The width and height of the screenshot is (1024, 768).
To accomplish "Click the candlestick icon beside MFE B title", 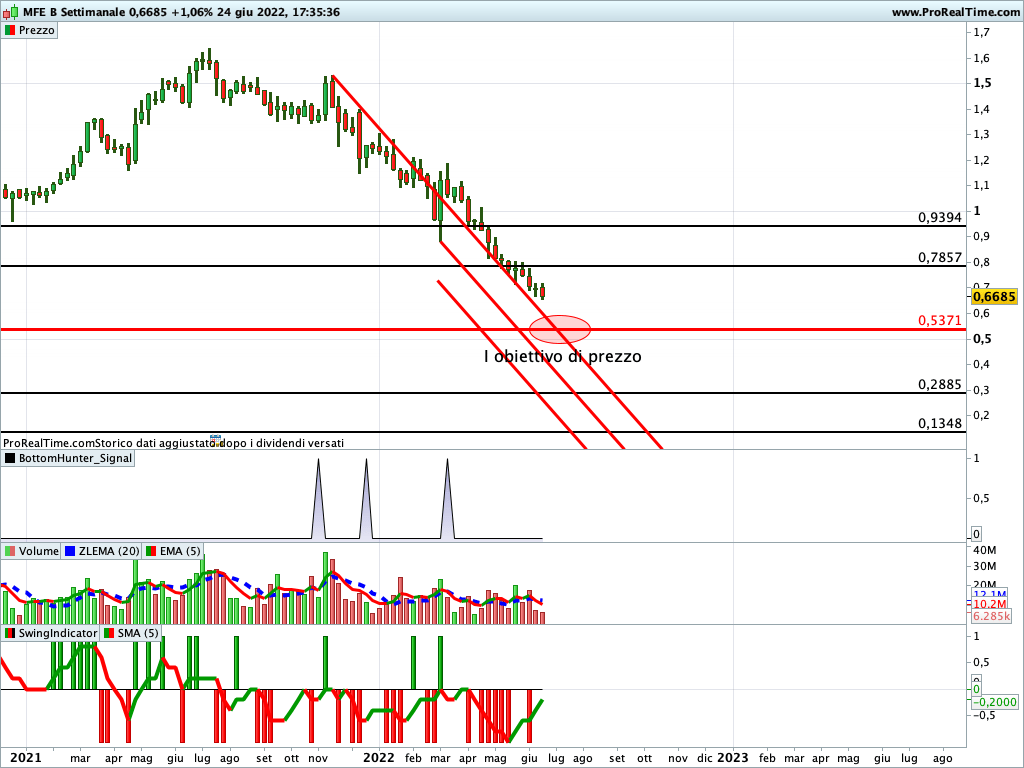I will pos(10,12).
